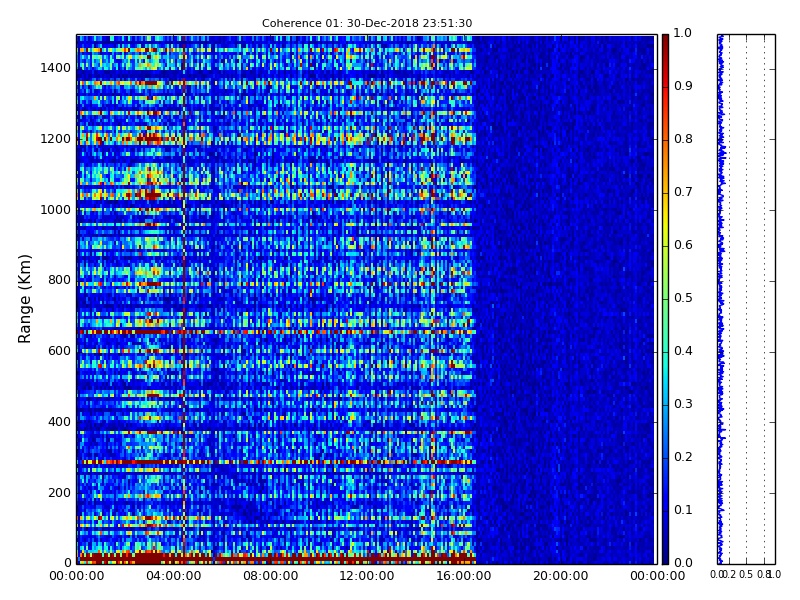Click the 0.9 colorbar tick label
The image size is (800, 600).
click(683, 86)
